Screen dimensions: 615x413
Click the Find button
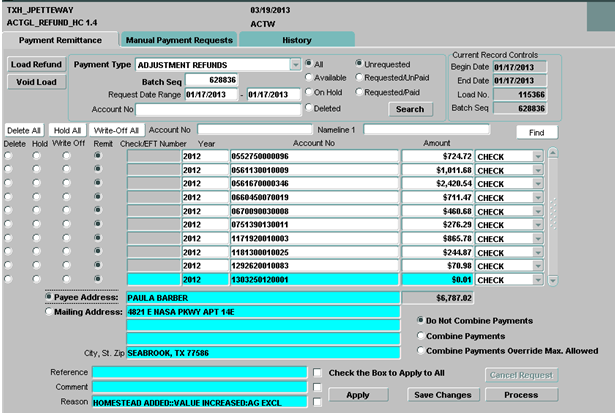[x=537, y=131]
